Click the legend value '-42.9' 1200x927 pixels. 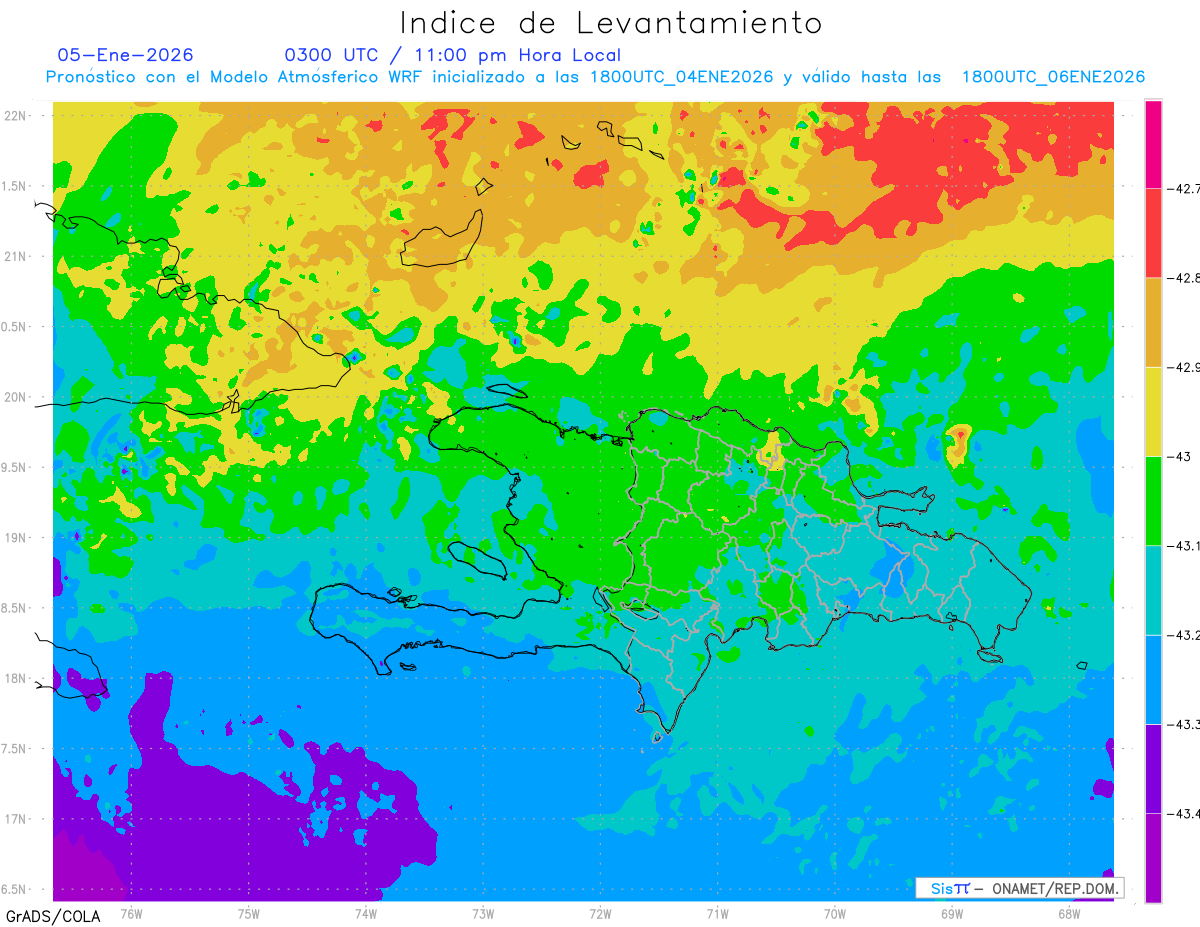click(x=1183, y=367)
